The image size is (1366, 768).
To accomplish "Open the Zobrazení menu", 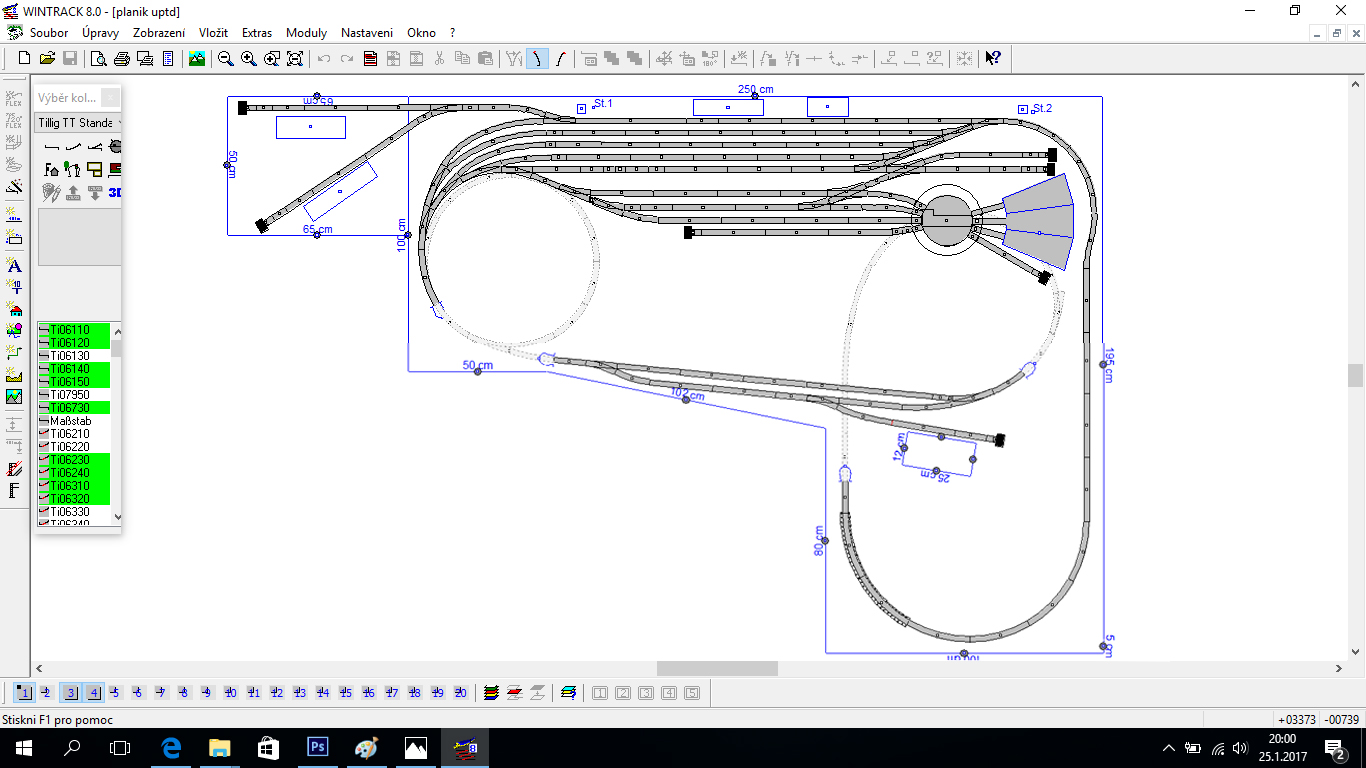I will (159, 33).
